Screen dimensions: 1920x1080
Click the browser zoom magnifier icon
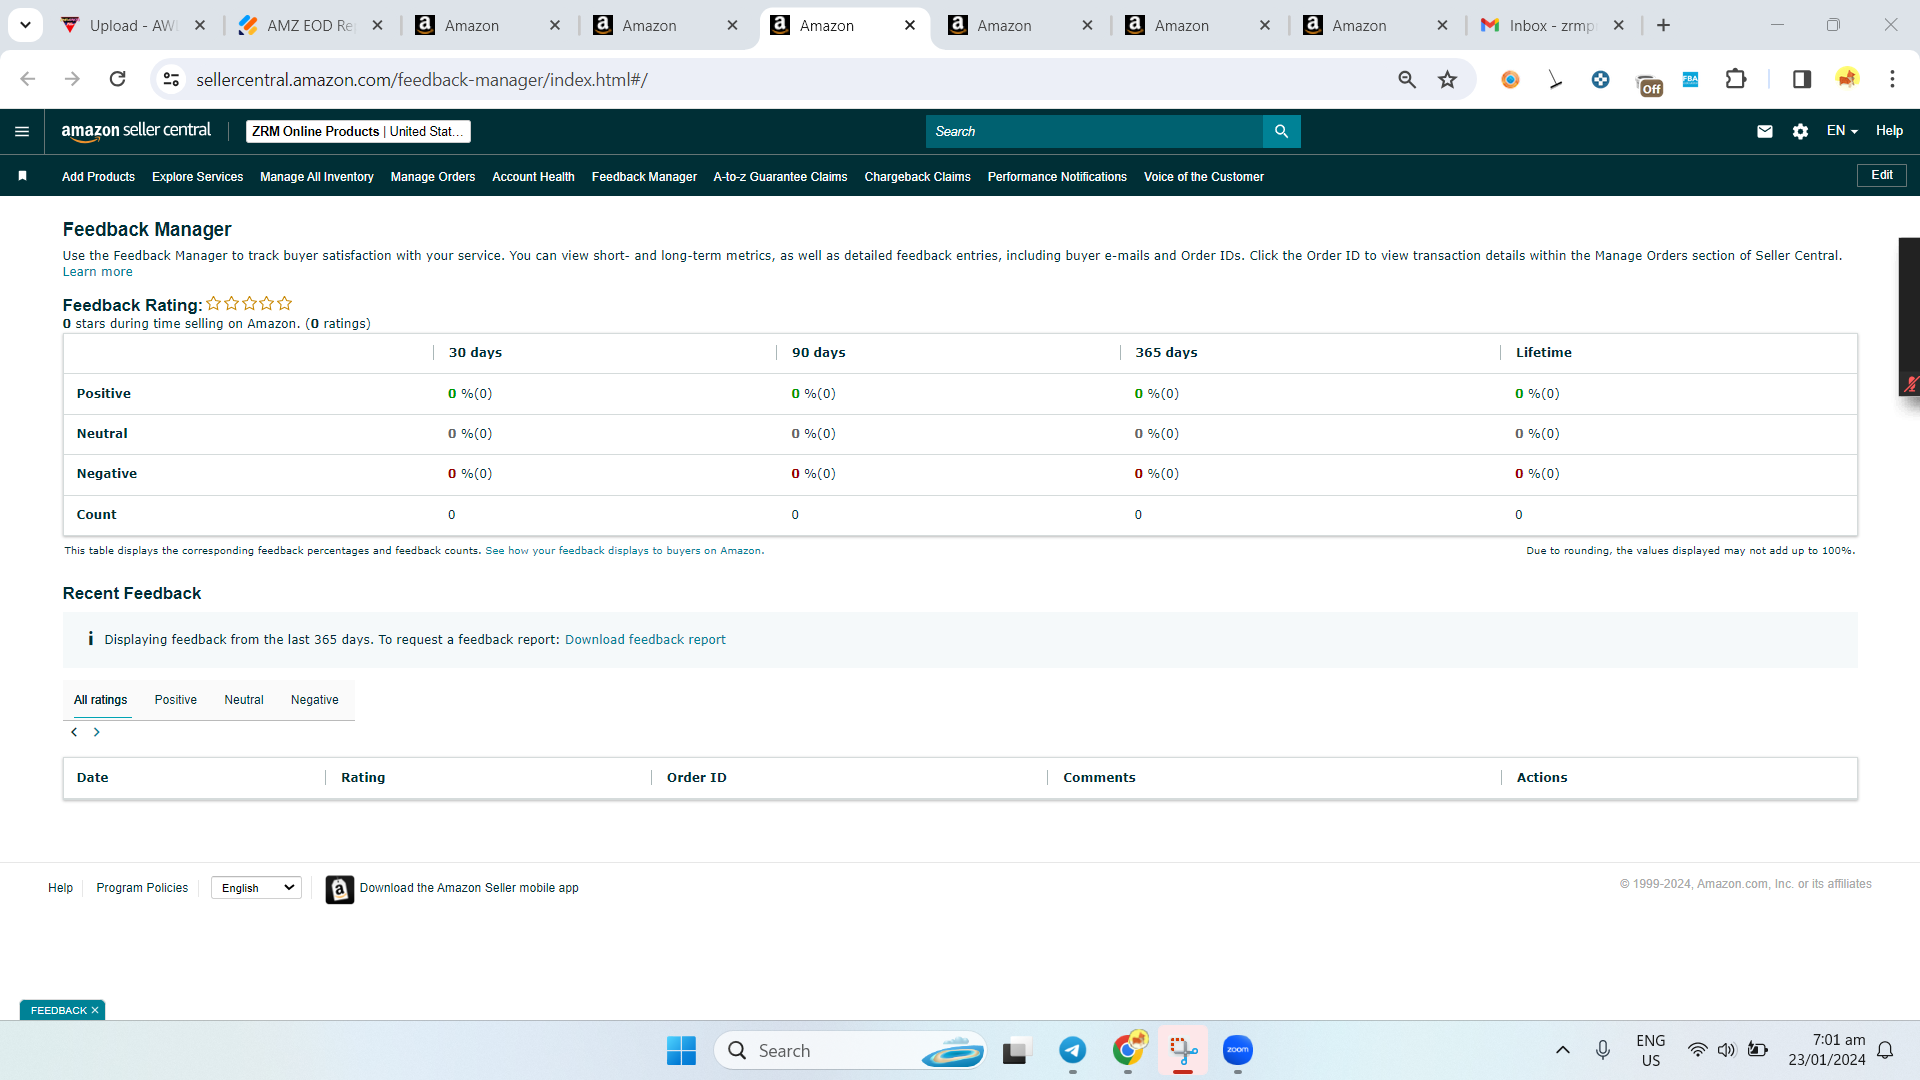[x=1407, y=79]
